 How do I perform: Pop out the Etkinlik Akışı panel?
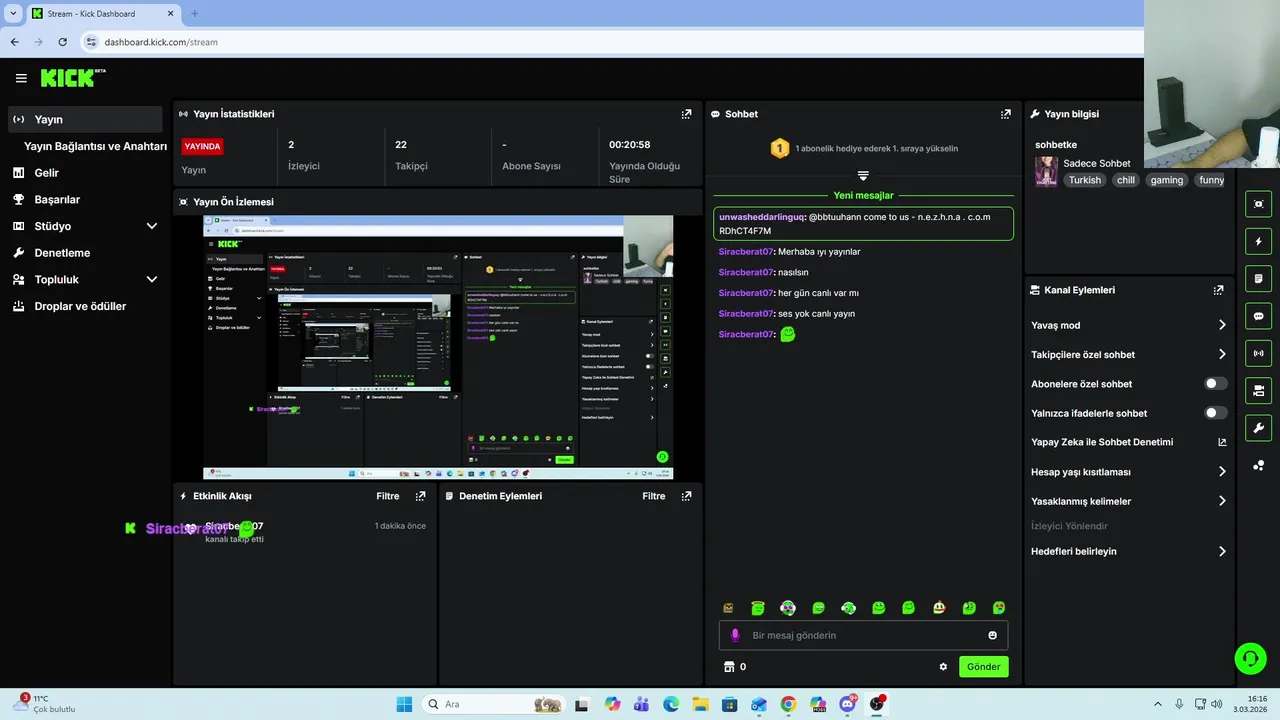click(x=420, y=496)
